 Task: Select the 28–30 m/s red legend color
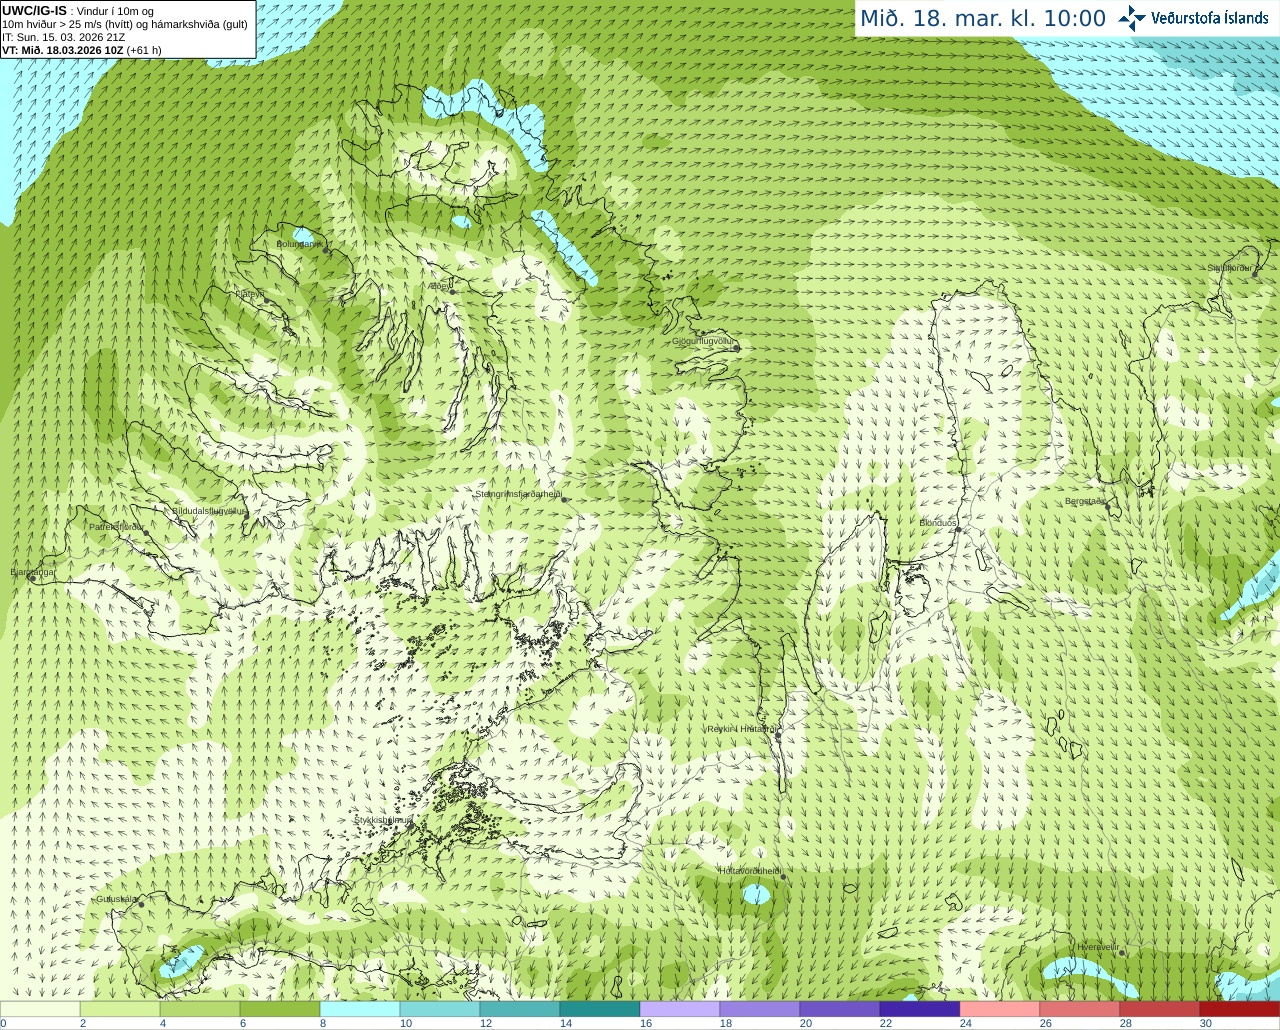pos(1160,1009)
